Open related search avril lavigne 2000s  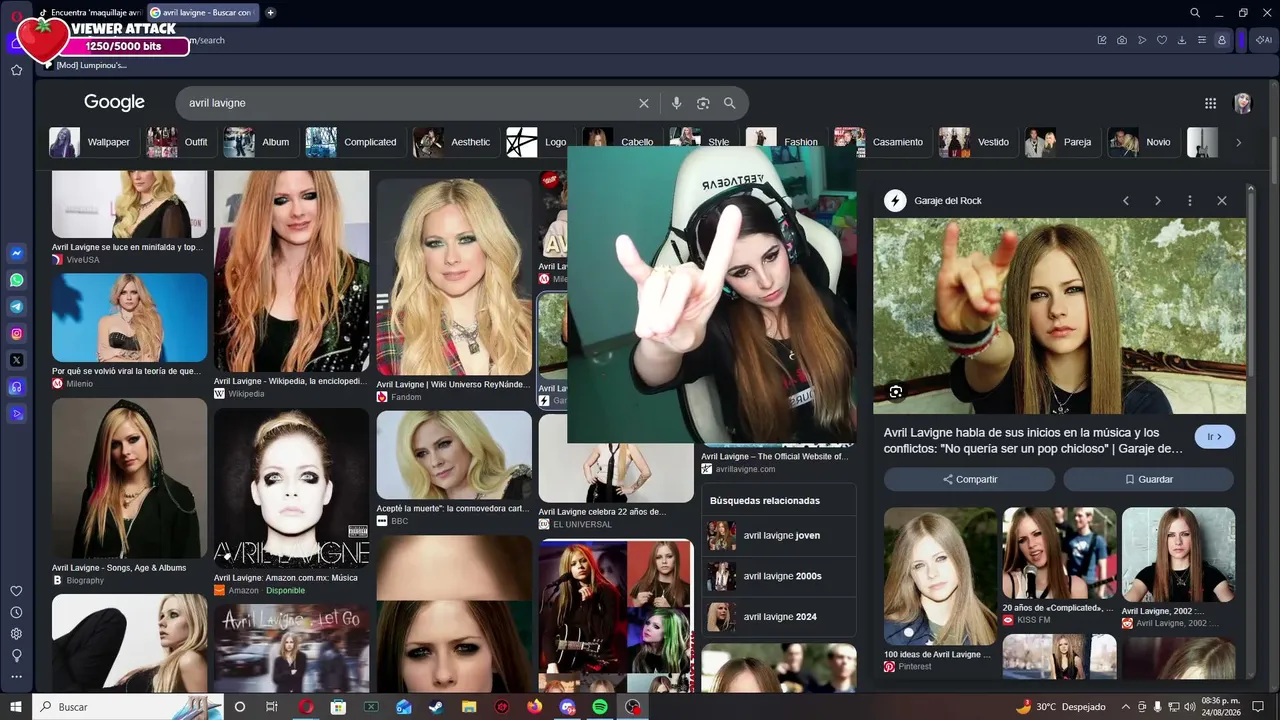[779, 576]
